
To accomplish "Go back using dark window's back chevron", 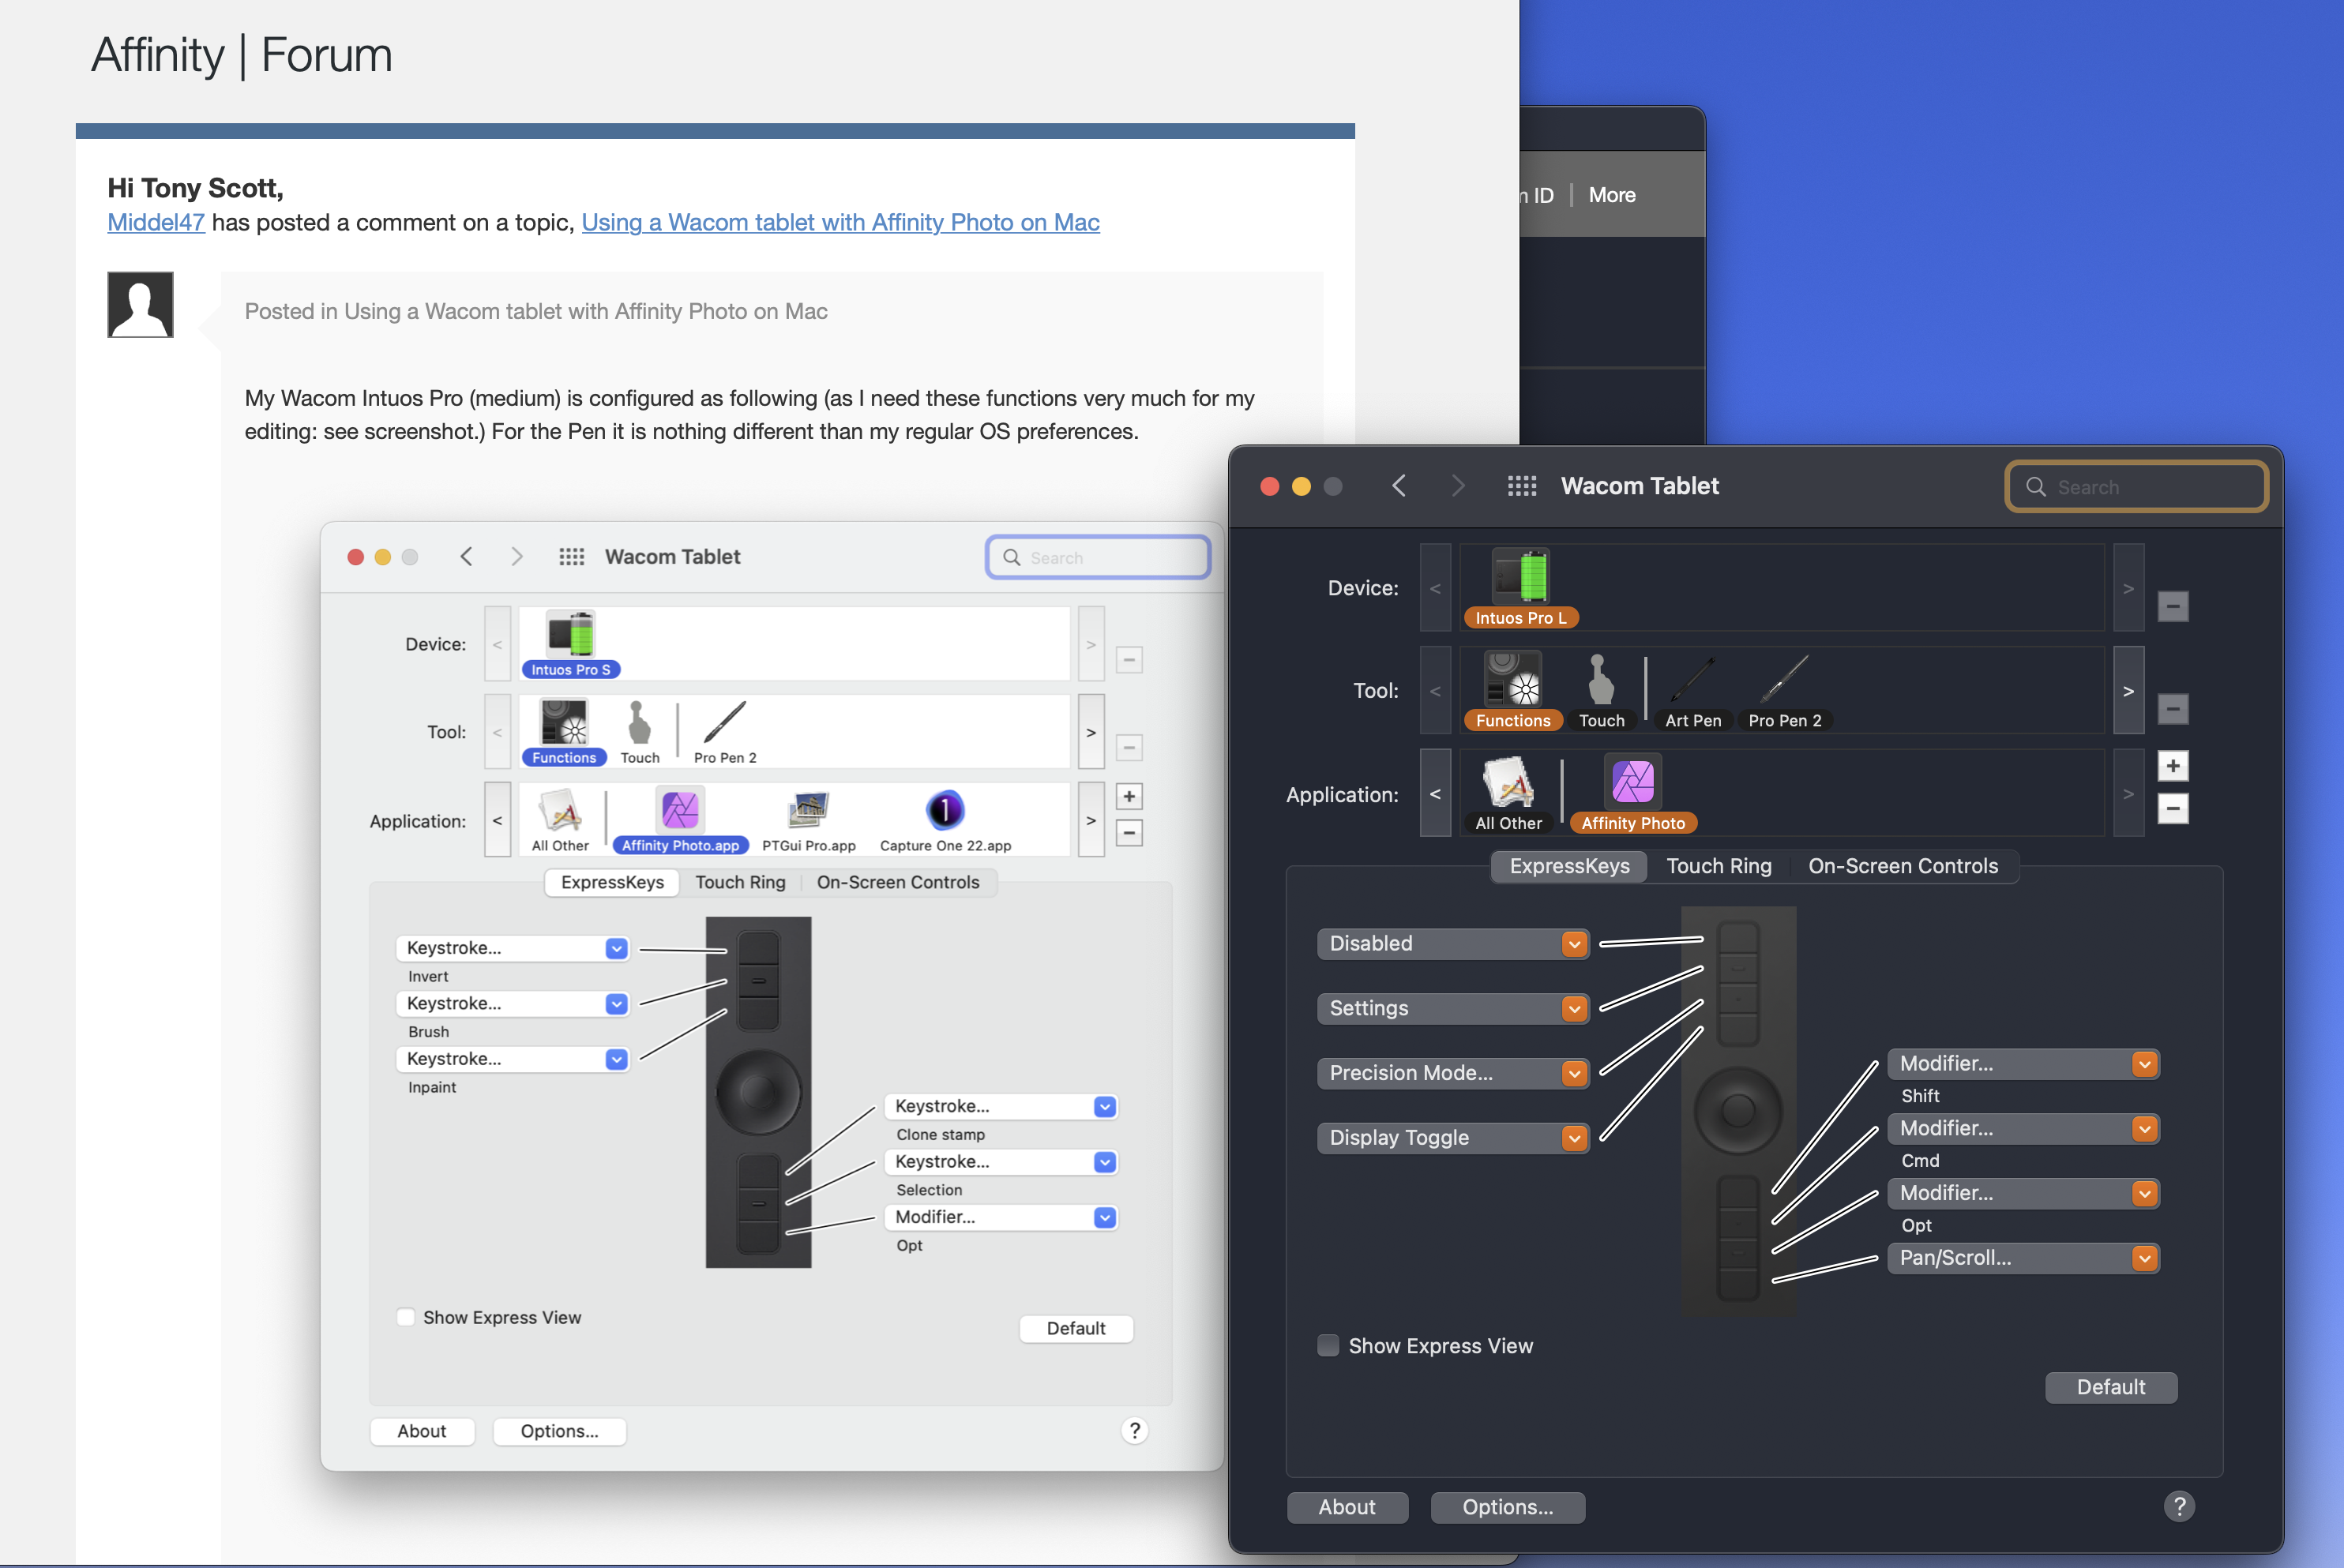I will (1399, 486).
